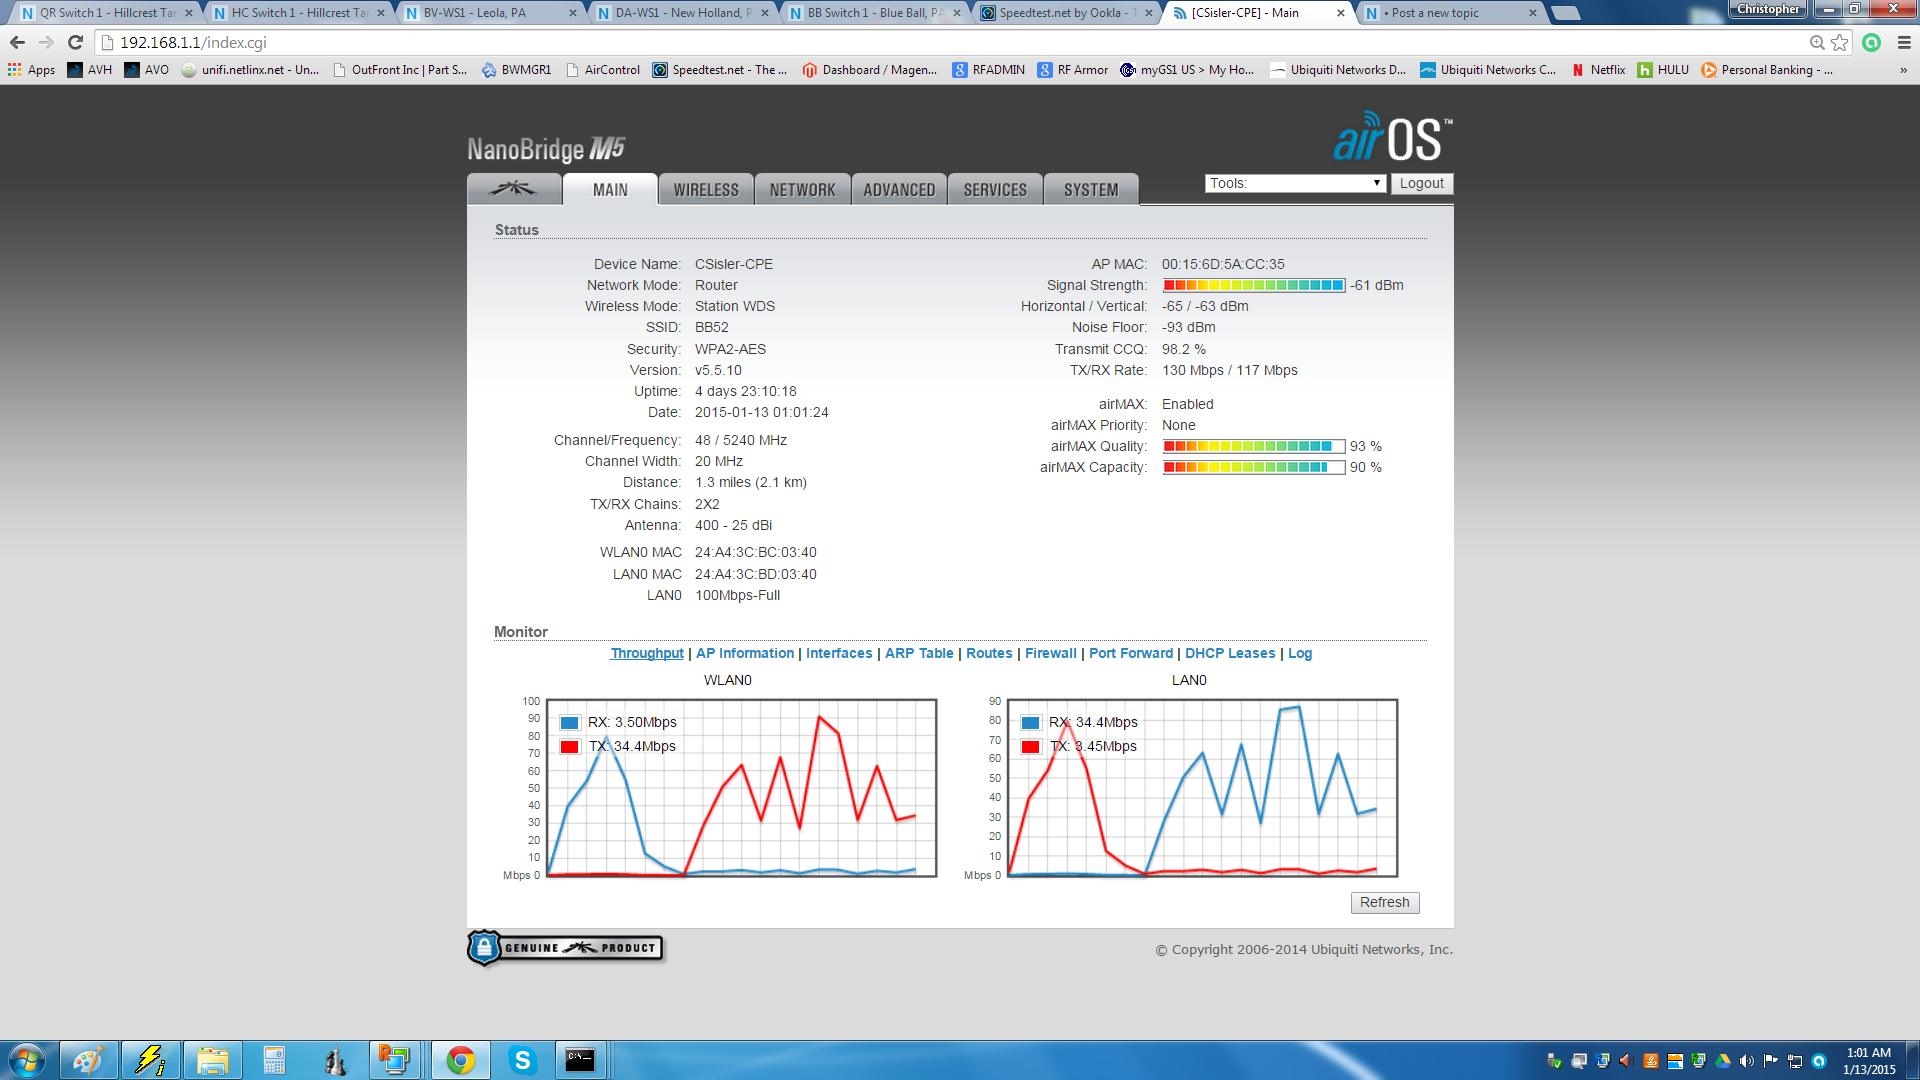Viewport: 1920px width, 1080px height.
Task: Click the Chrome extension green icon
Action: [1872, 42]
